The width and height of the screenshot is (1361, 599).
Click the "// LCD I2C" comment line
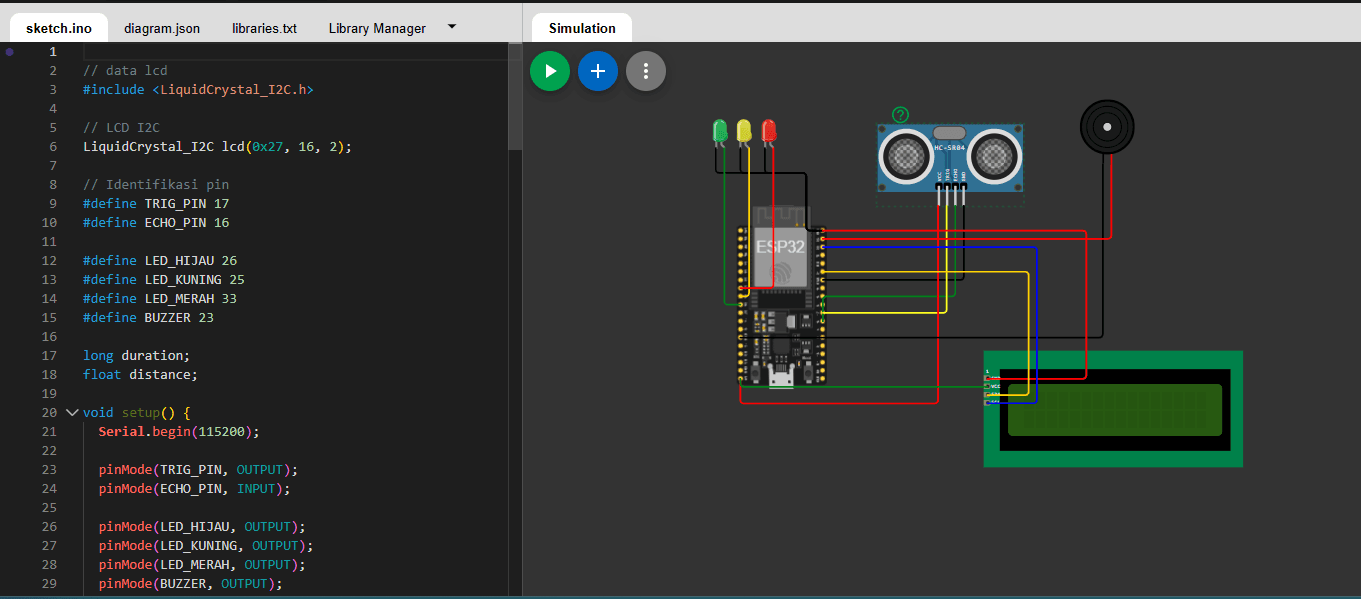coord(121,127)
